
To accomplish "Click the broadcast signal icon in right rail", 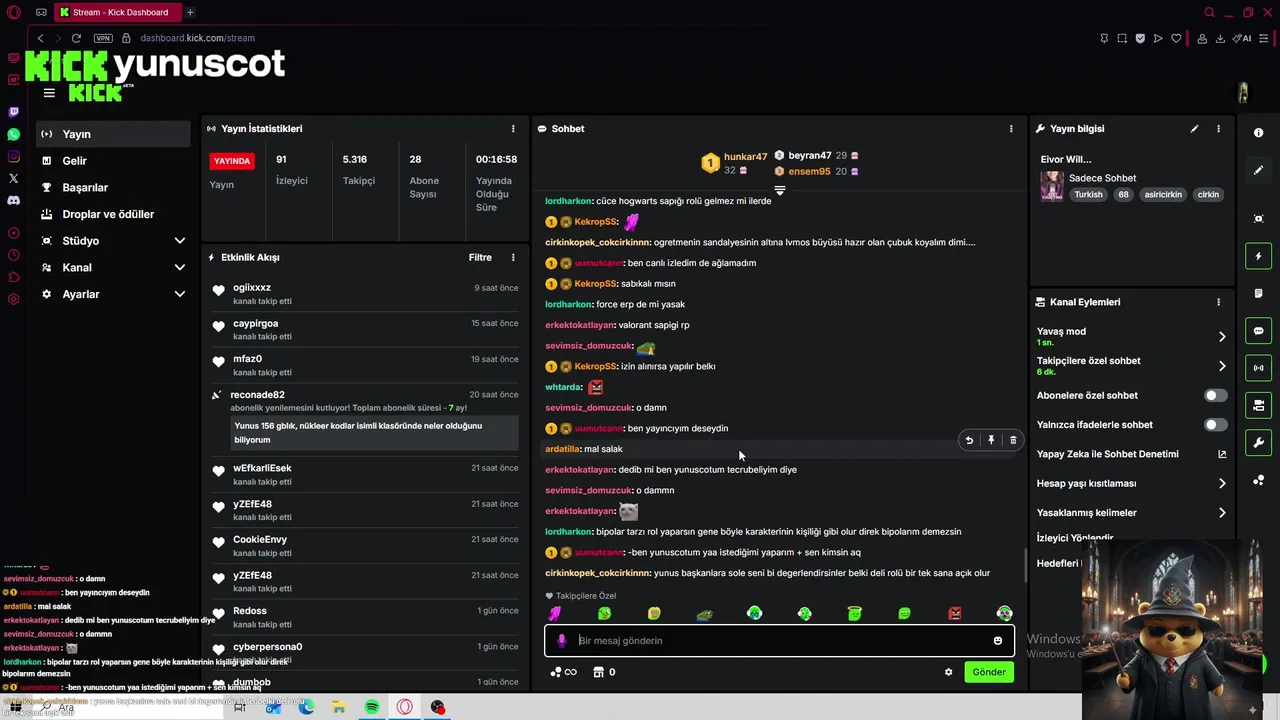I will (x=1258, y=368).
